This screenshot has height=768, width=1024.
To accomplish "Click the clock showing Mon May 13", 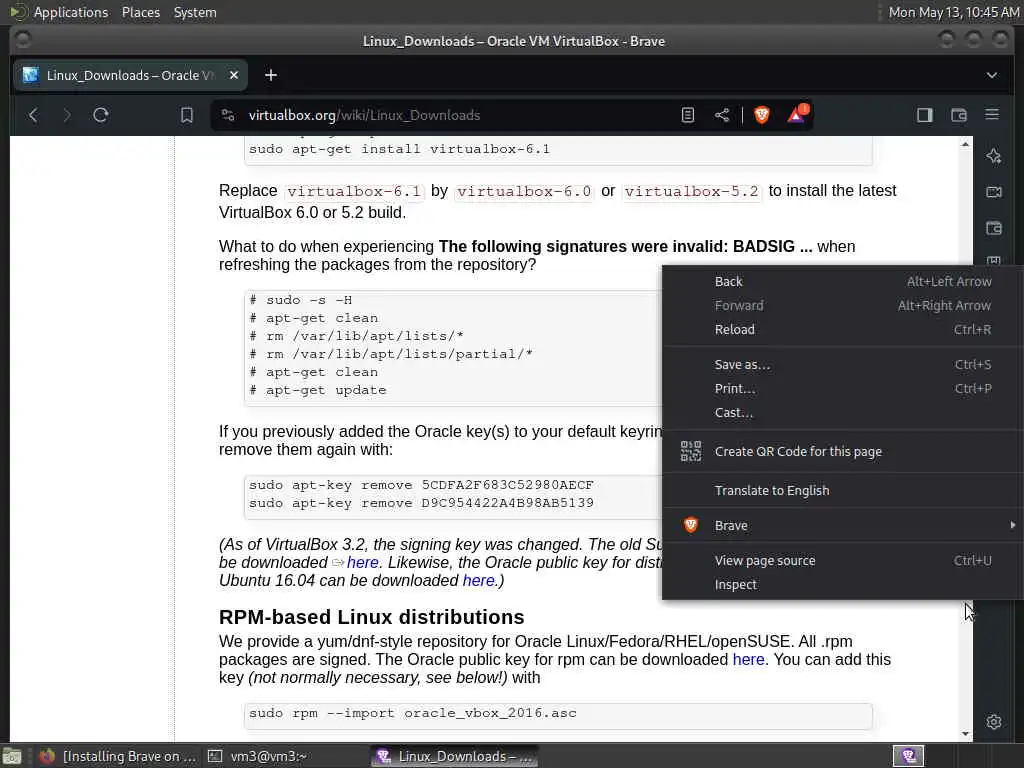I will 954,12.
